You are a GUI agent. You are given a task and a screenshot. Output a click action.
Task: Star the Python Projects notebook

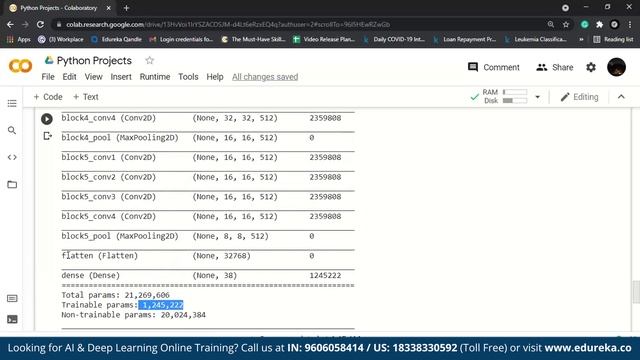click(149, 60)
